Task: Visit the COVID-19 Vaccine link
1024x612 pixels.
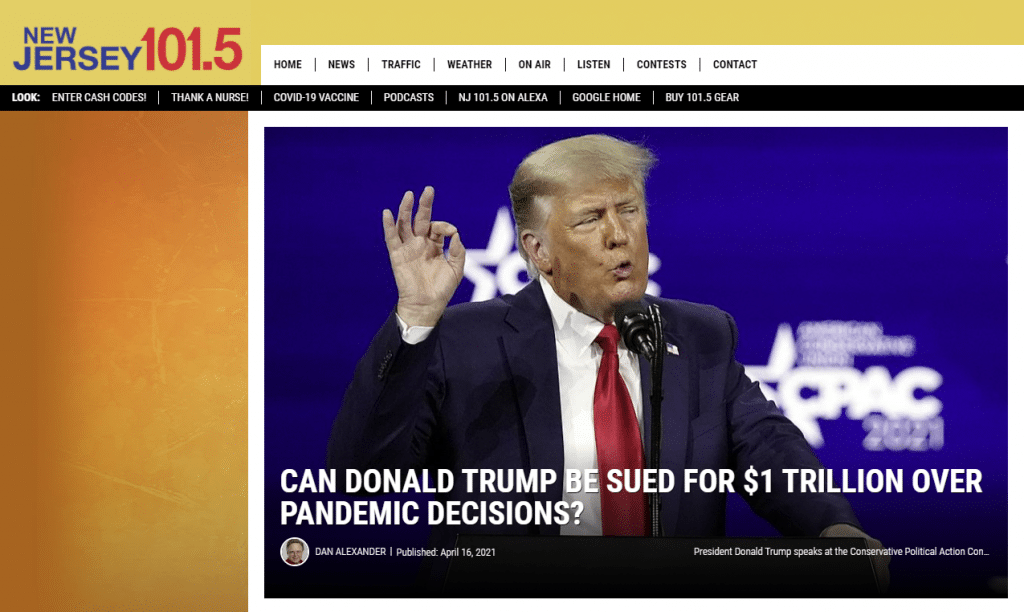Action: 316,97
